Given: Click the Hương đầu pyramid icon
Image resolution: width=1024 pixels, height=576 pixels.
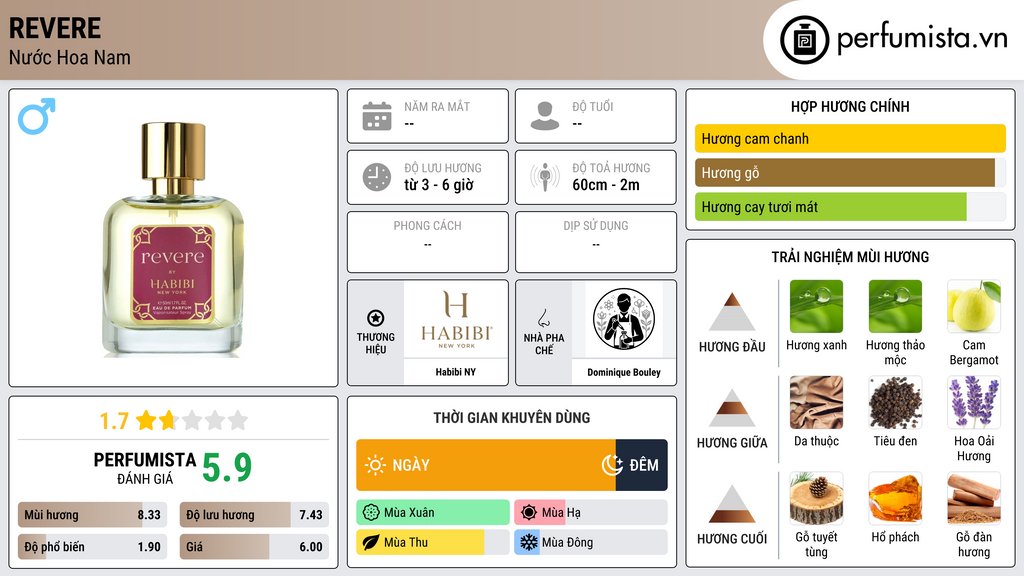Looking at the screenshot, I should click(732, 312).
